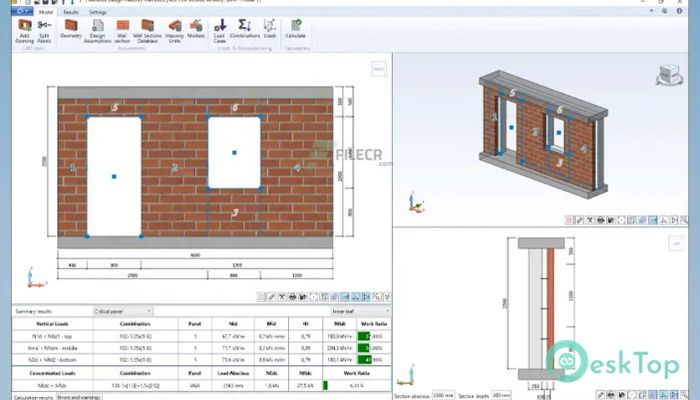
Task: Select panel 5 above the door
Action: [x=115, y=107]
